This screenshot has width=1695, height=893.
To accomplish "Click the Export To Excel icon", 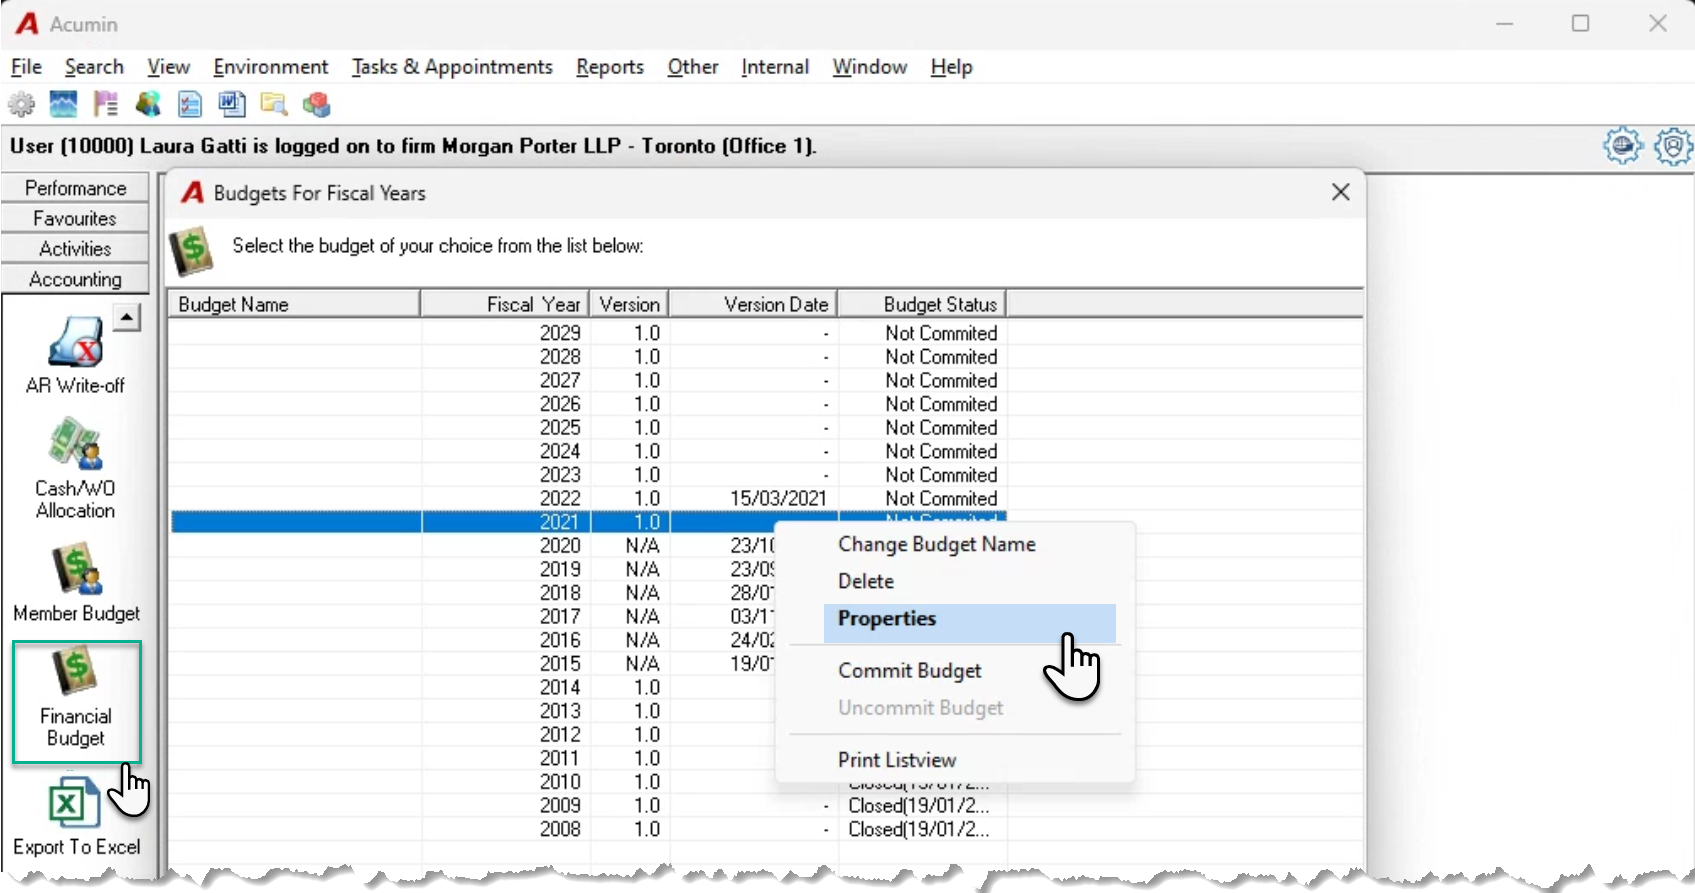I will click(x=76, y=817).
